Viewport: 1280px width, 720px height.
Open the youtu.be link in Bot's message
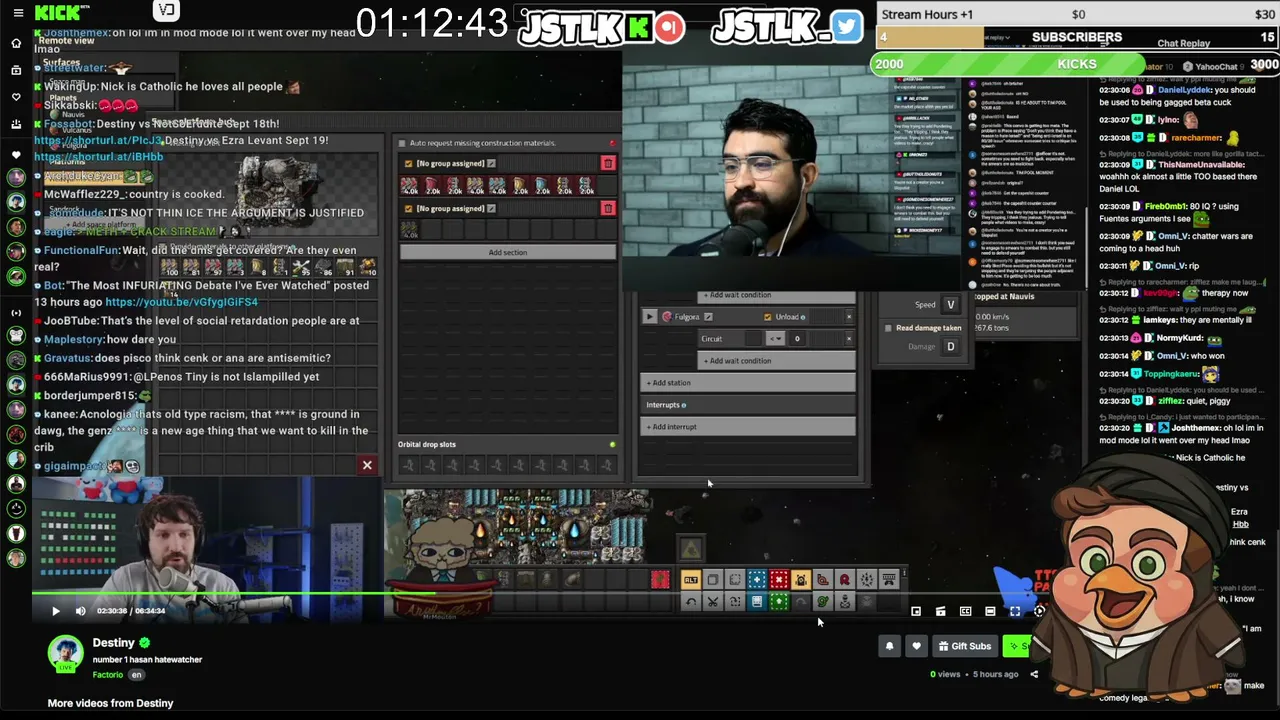coord(181,302)
